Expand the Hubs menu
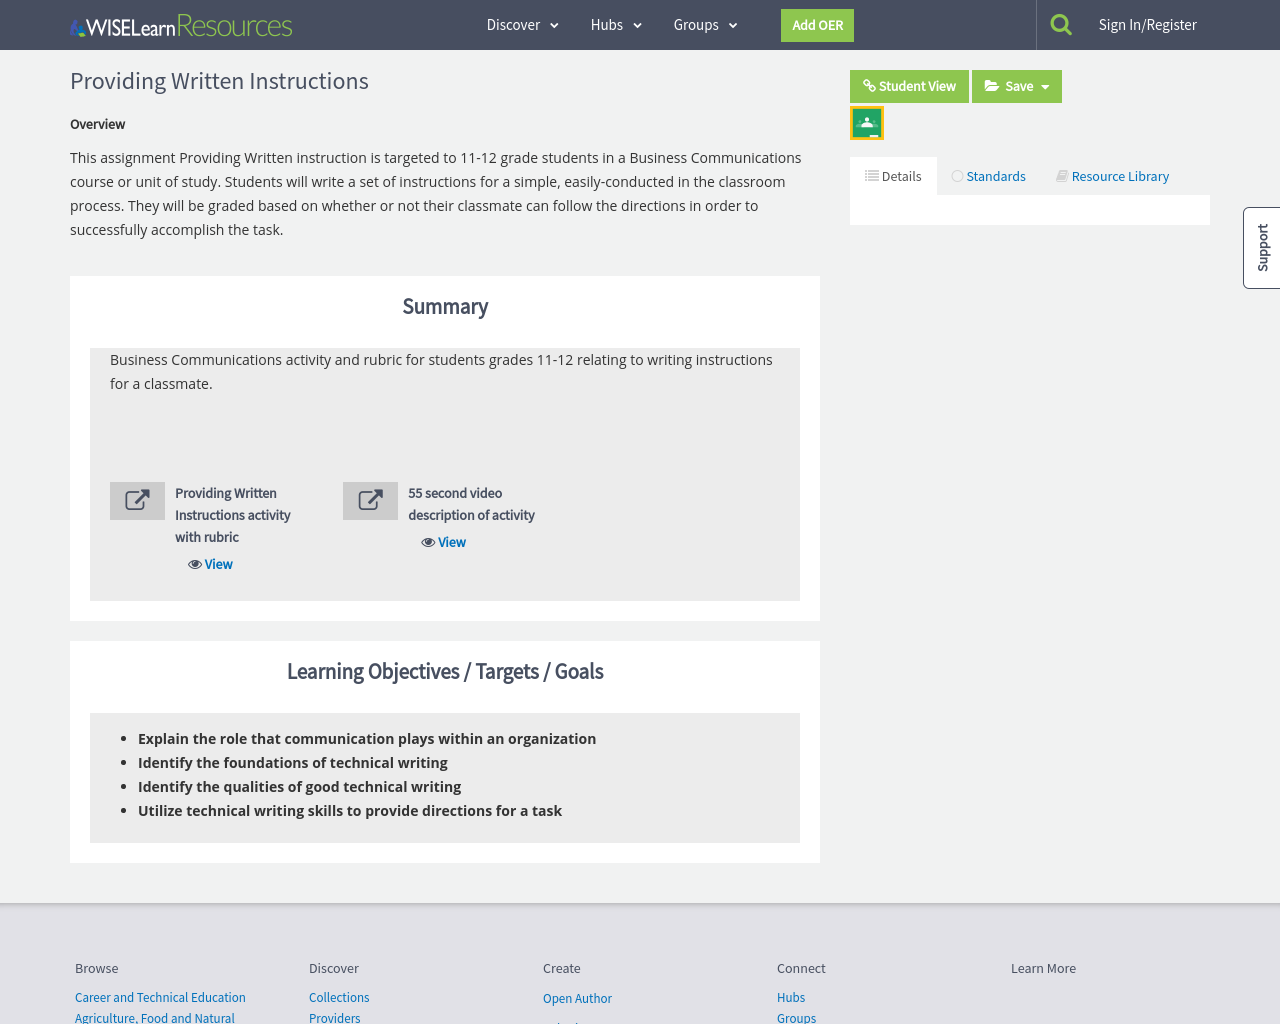 tap(616, 25)
